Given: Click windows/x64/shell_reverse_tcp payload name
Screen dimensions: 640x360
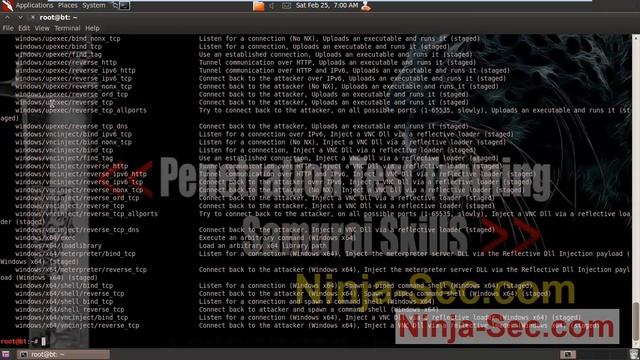Looking at the screenshot, I should [x=70, y=309].
